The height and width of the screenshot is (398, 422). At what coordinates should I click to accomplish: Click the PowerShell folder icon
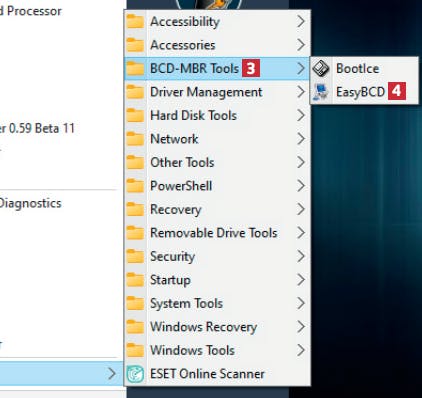click(135, 186)
